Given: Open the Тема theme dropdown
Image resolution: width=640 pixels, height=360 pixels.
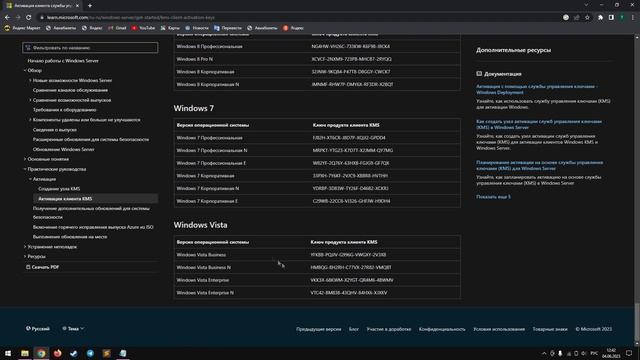Looking at the screenshot, I should pyautogui.click(x=73, y=329).
